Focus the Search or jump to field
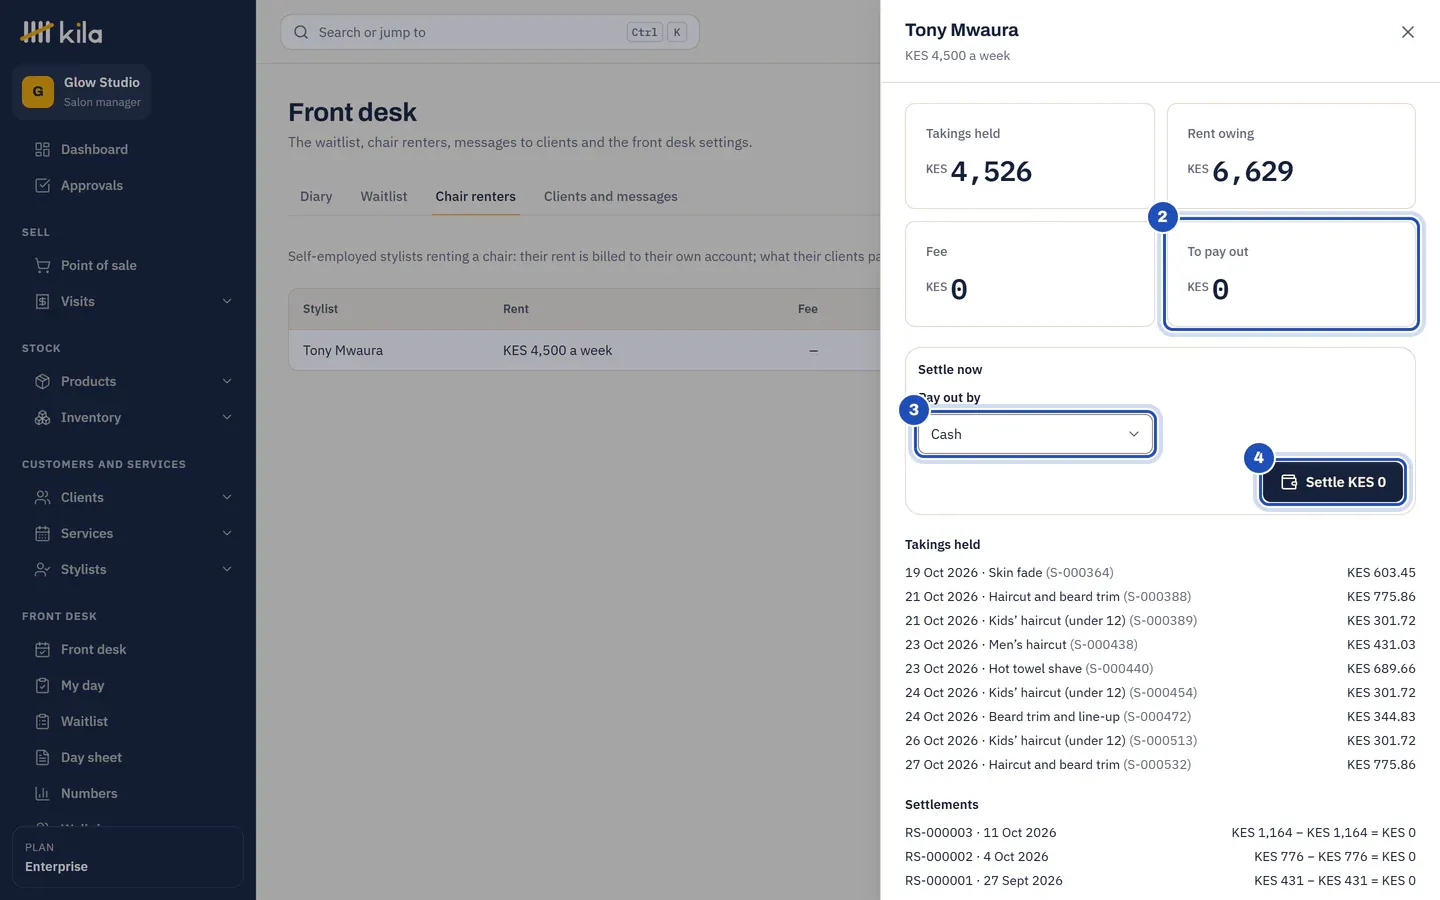 (490, 32)
